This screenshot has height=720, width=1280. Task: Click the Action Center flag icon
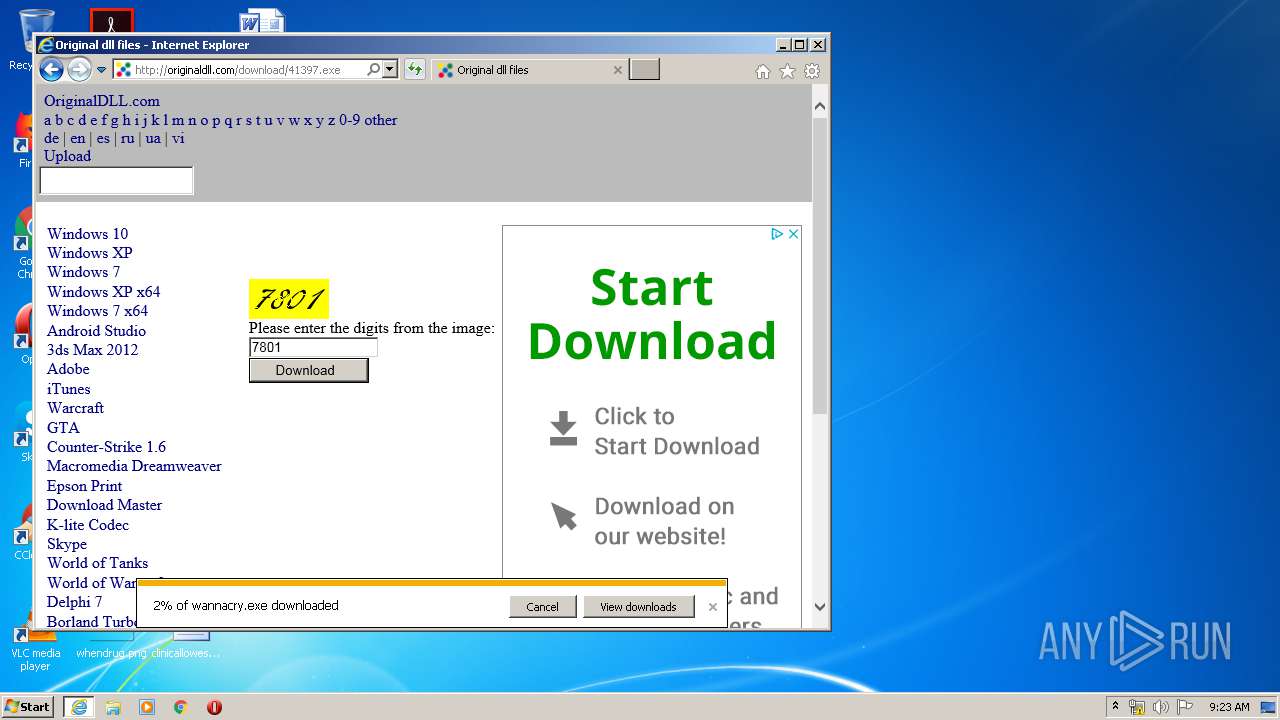pos(1185,707)
